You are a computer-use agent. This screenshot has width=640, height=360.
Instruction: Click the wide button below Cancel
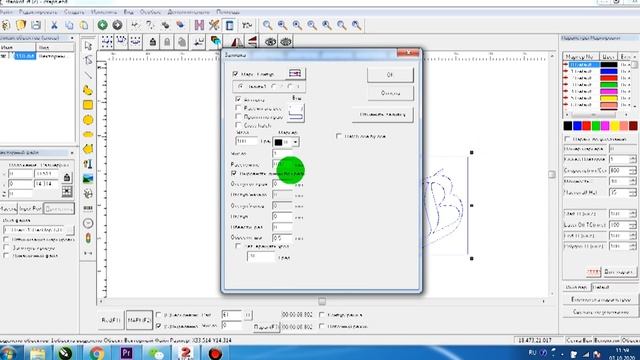click(382, 115)
